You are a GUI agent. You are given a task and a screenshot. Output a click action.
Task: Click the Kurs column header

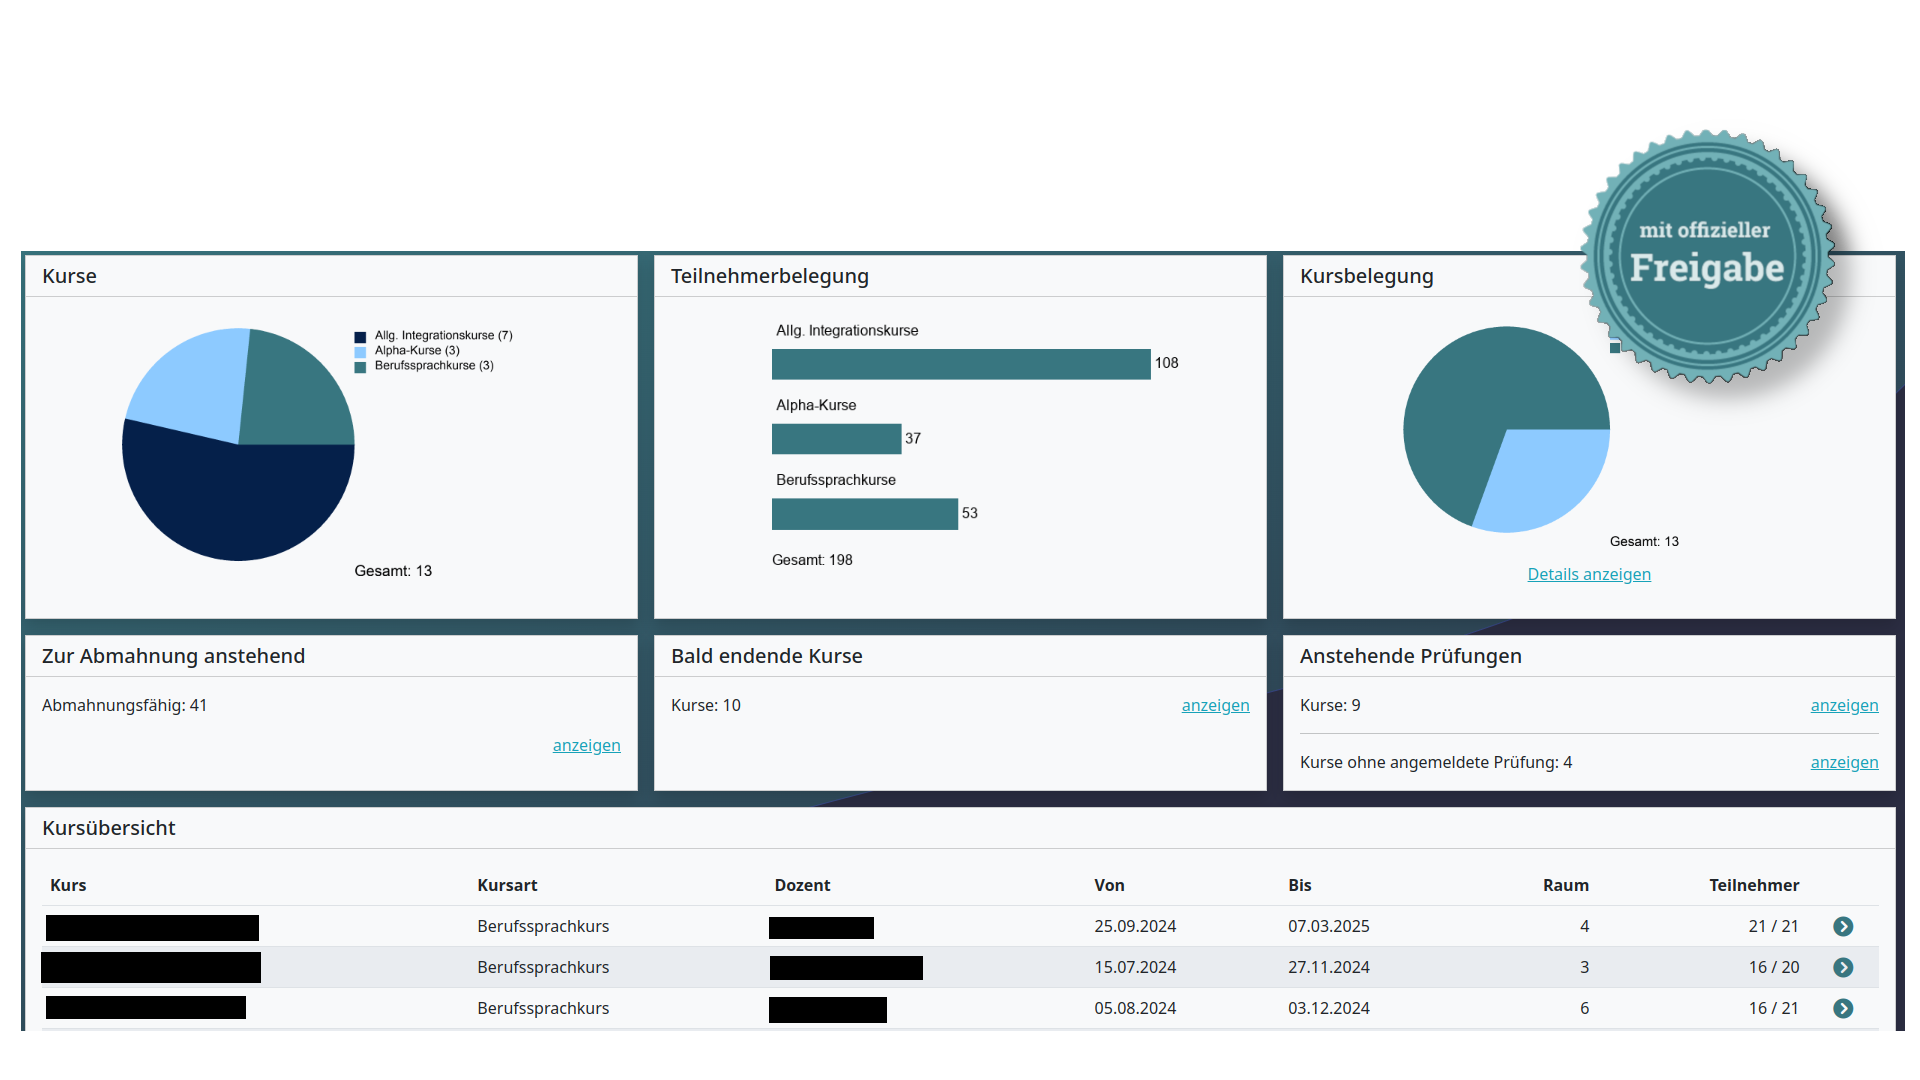coord(68,885)
